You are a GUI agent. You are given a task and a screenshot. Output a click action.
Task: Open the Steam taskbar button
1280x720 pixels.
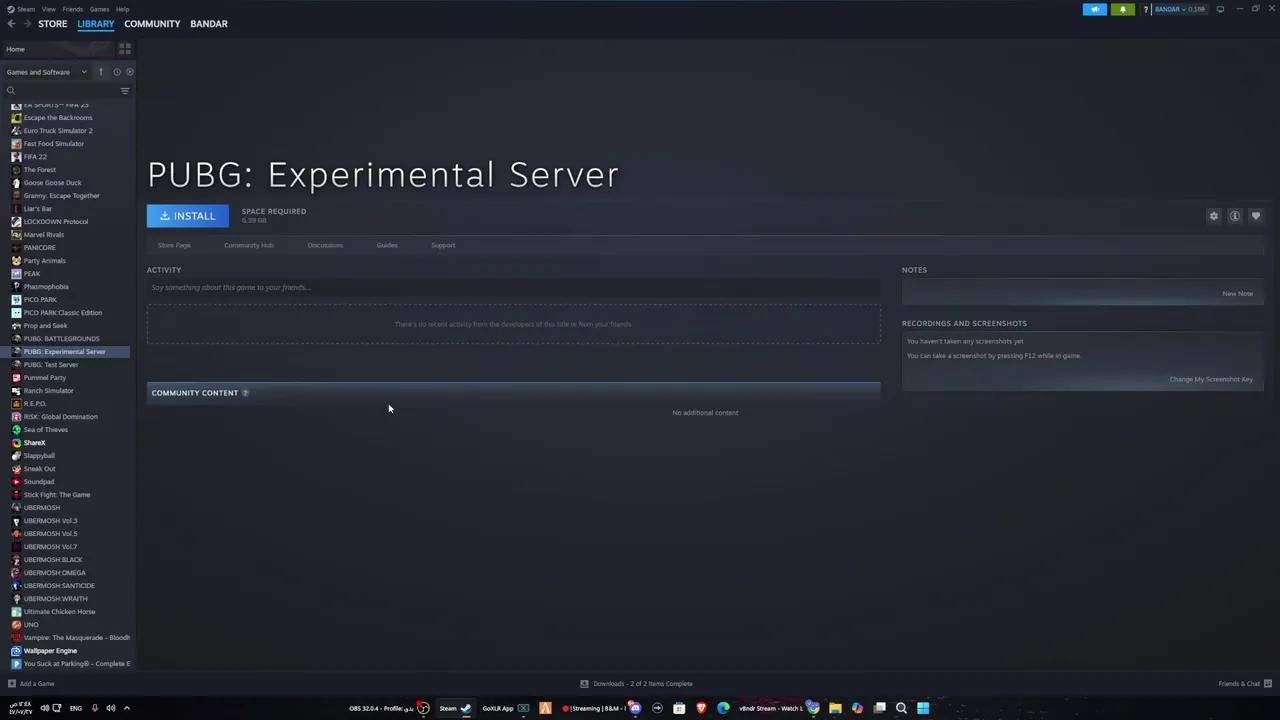tap(455, 708)
